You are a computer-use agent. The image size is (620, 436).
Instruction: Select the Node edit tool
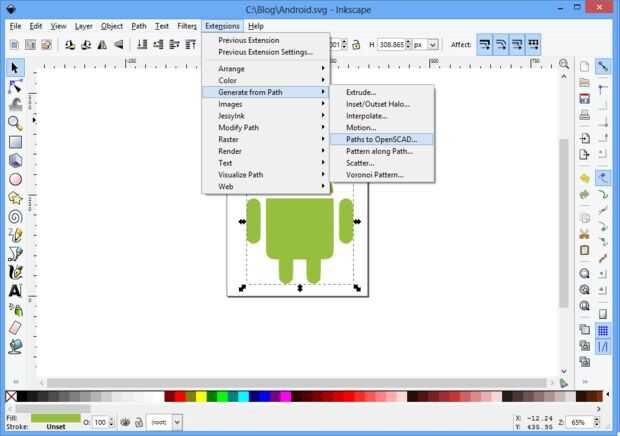tap(15, 87)
